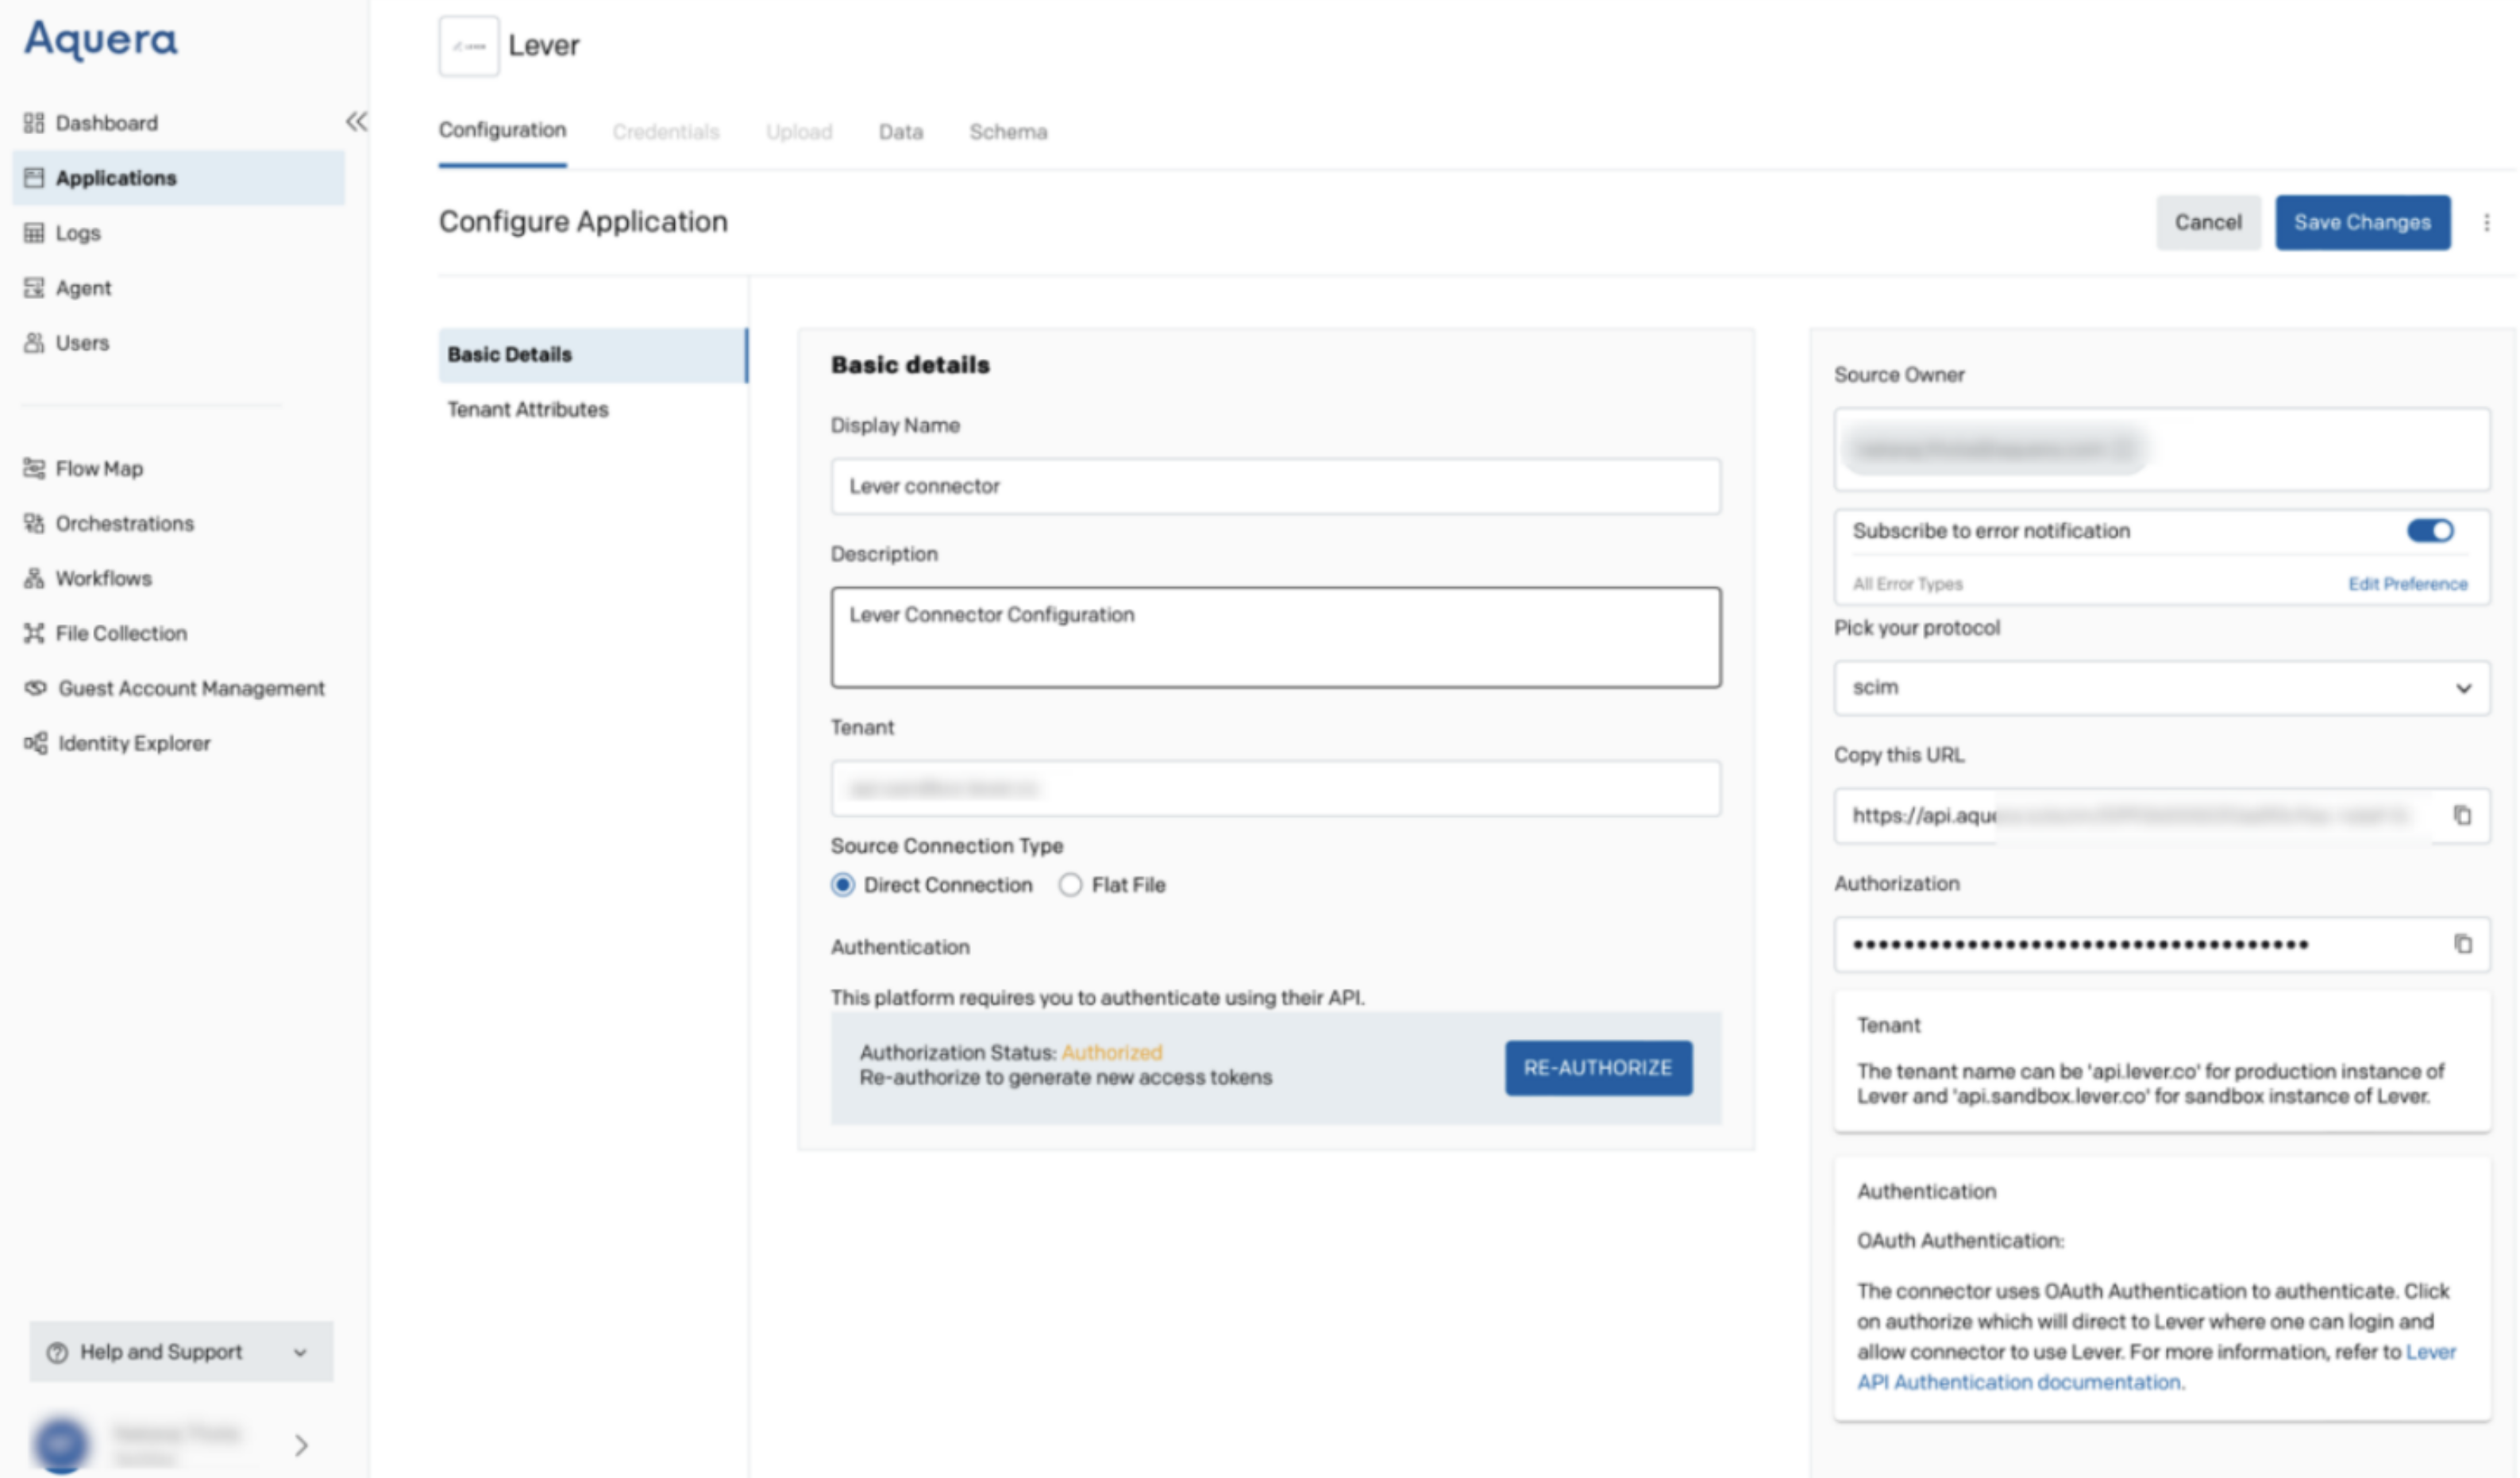Open the Flow Map panel
The height and width of the screenshot is (1478, 2520).
click(100, 468)
